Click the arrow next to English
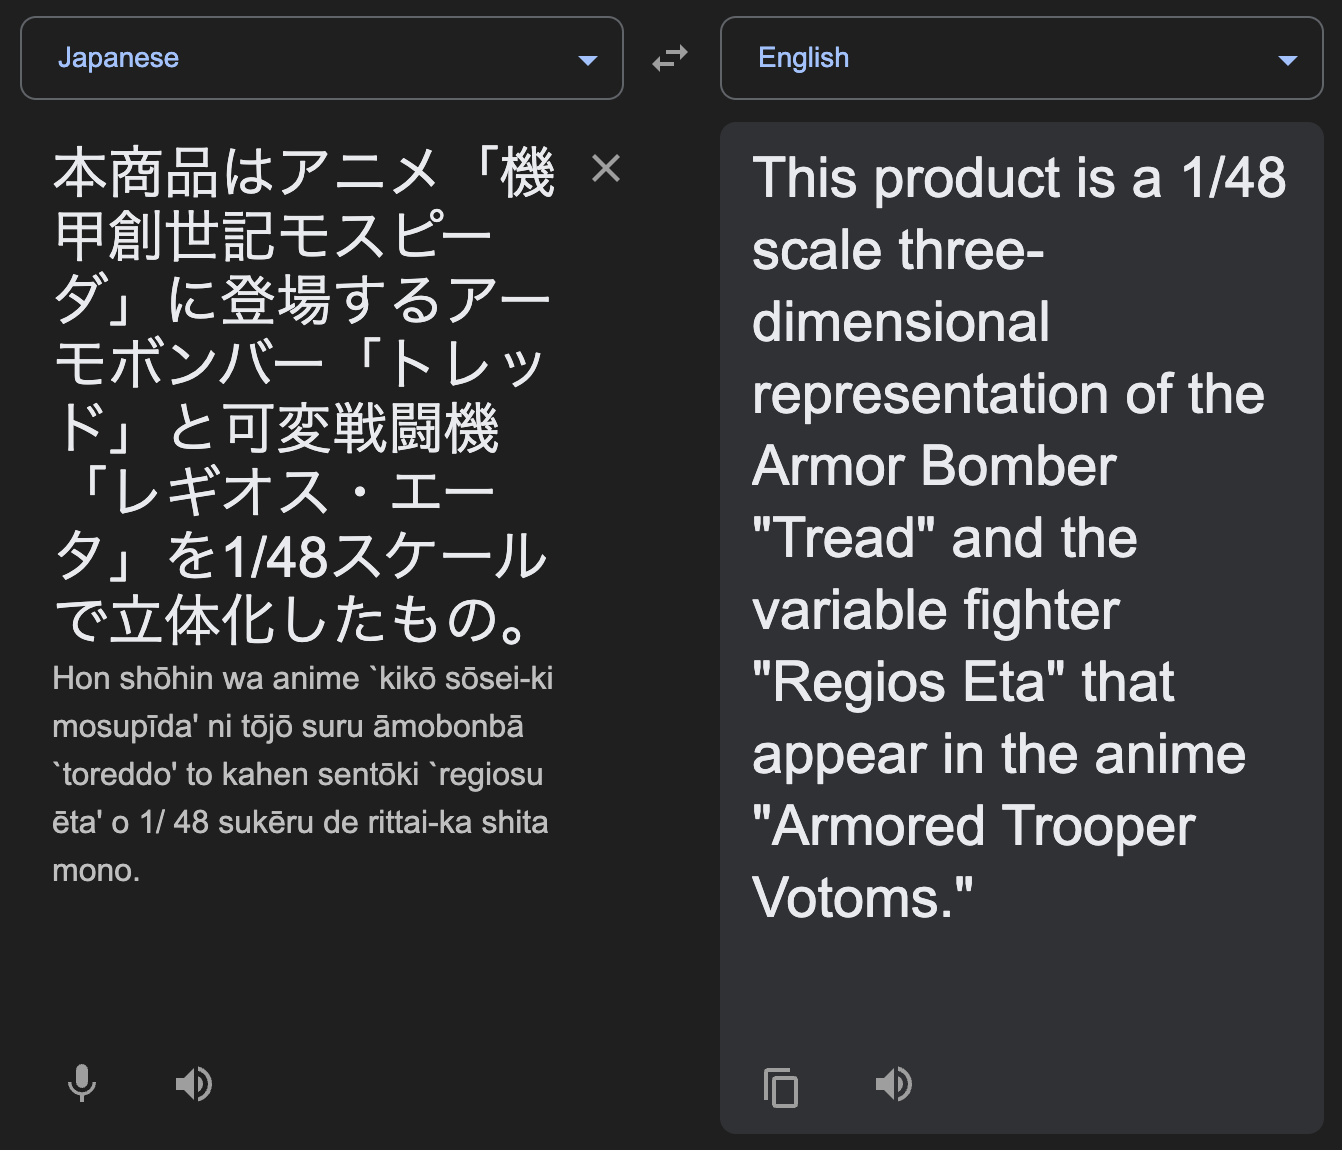The height and width of the screenshot is (1150, 1342). coord(1288,61)
